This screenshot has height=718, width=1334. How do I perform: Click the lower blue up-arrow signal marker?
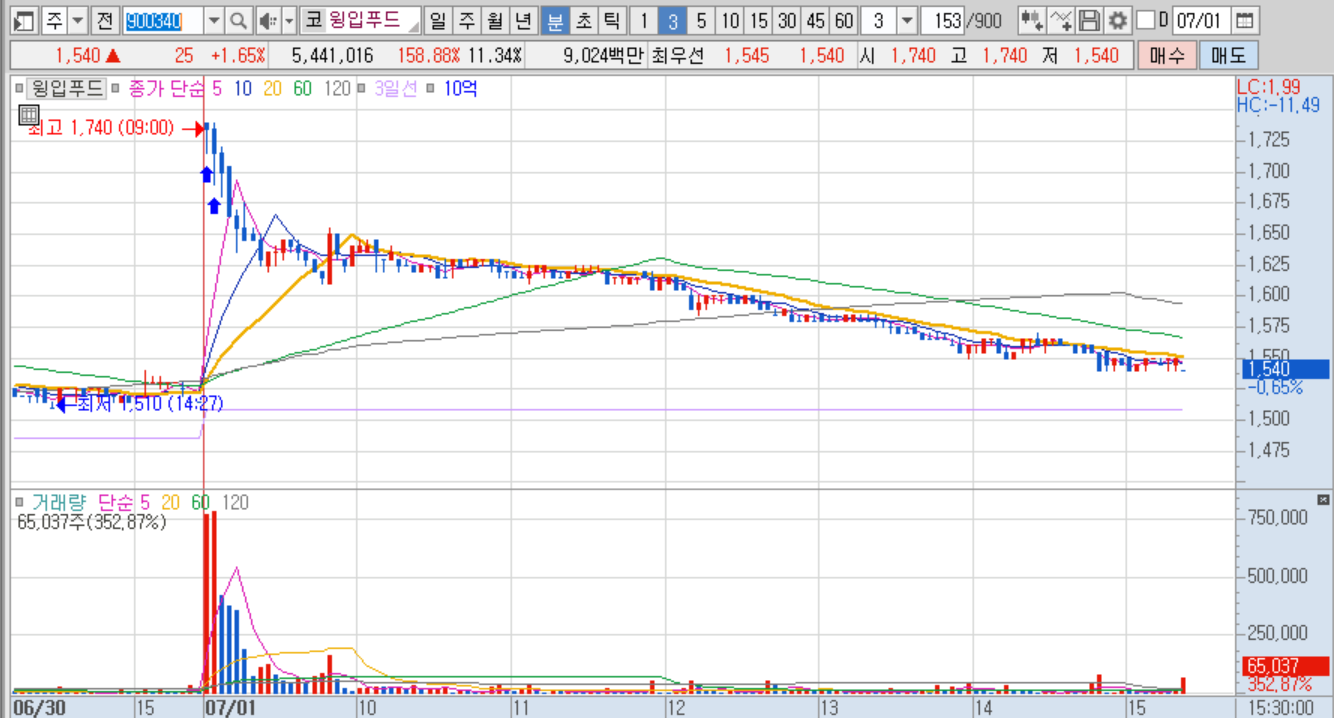tap(214, 206)
